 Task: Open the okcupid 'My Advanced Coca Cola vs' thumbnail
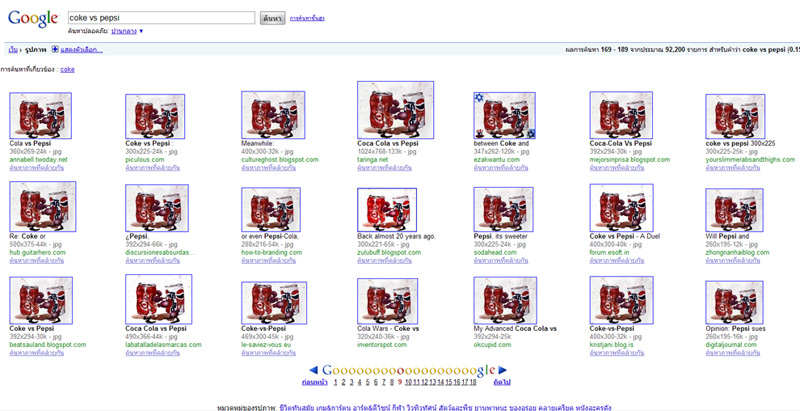click(x=505, y=301)
